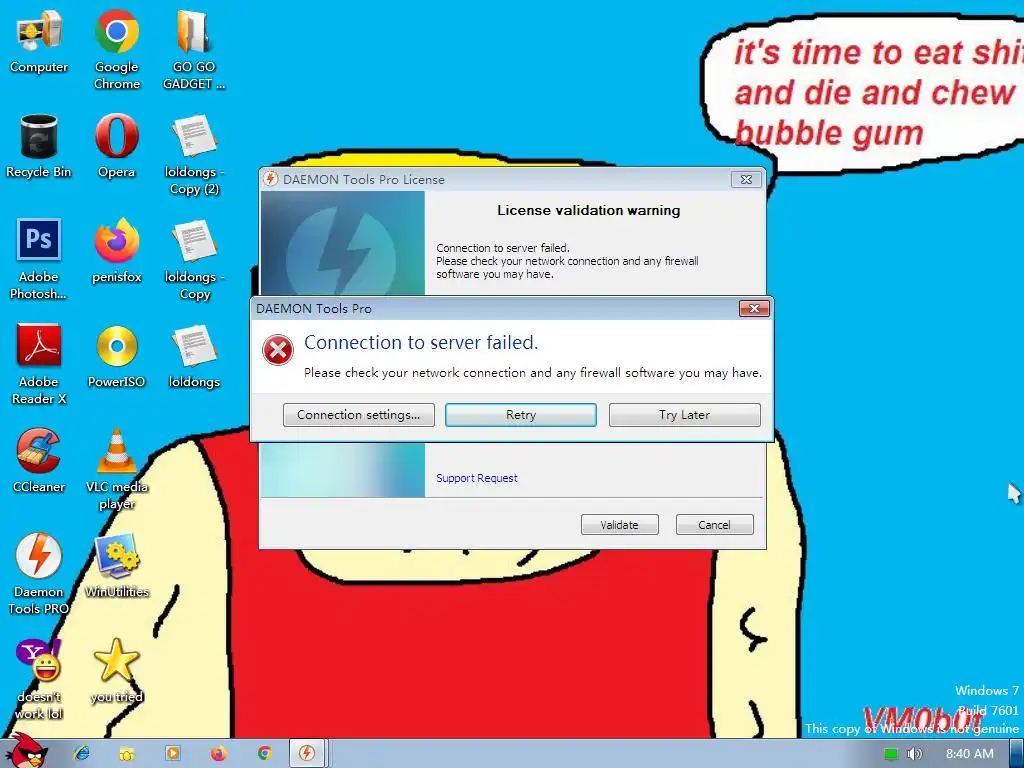The height and width of the screenshot is (768, 1024).
Task: Click the Show desktop strip beside the clock
Action: [x=1017, y=754]
